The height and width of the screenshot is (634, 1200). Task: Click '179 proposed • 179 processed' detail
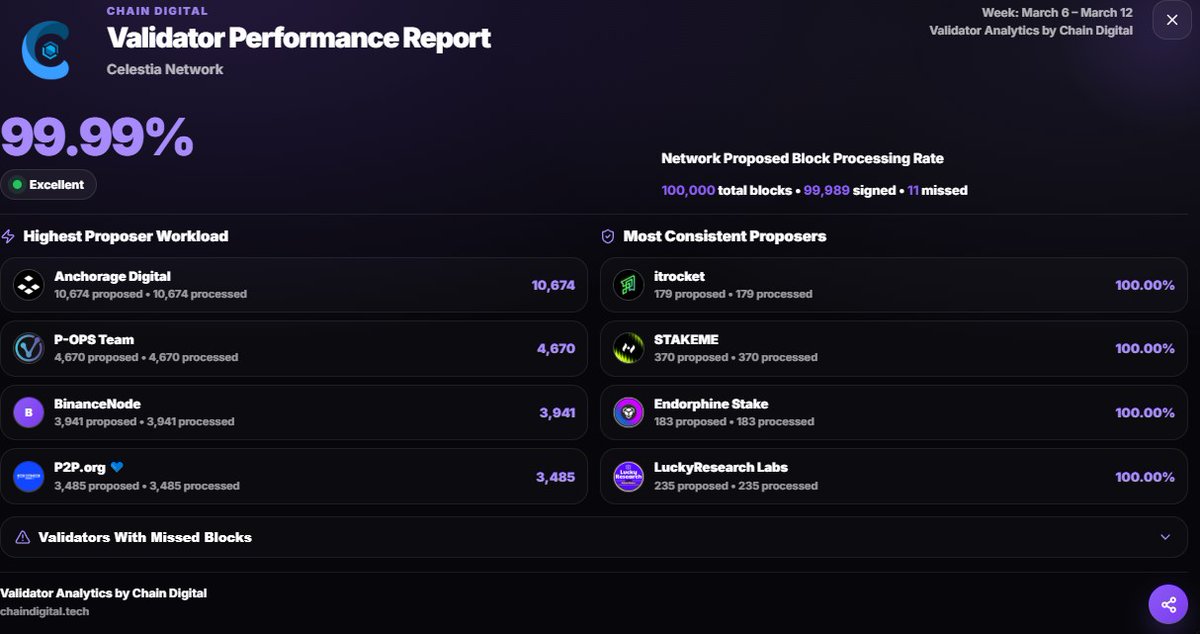[x=733, y=294]
